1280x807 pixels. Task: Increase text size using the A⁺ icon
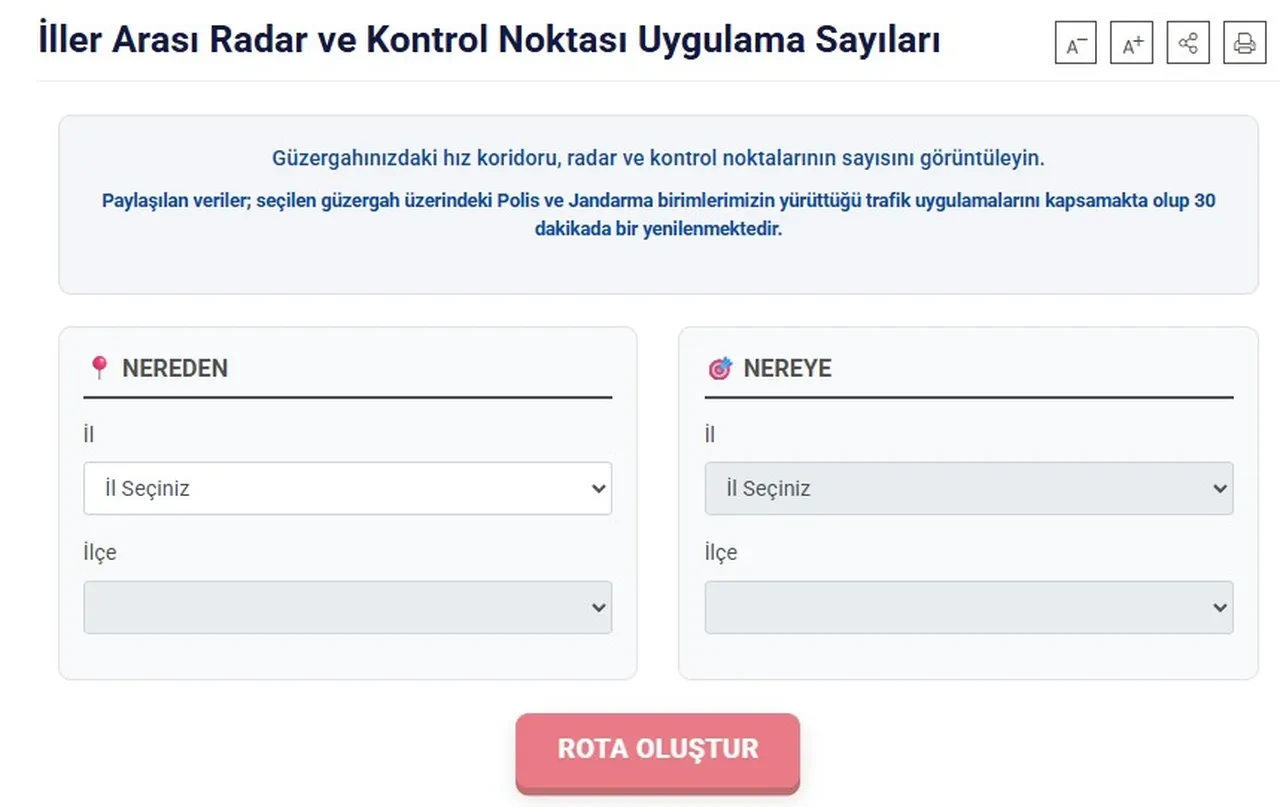[1131, 43]
